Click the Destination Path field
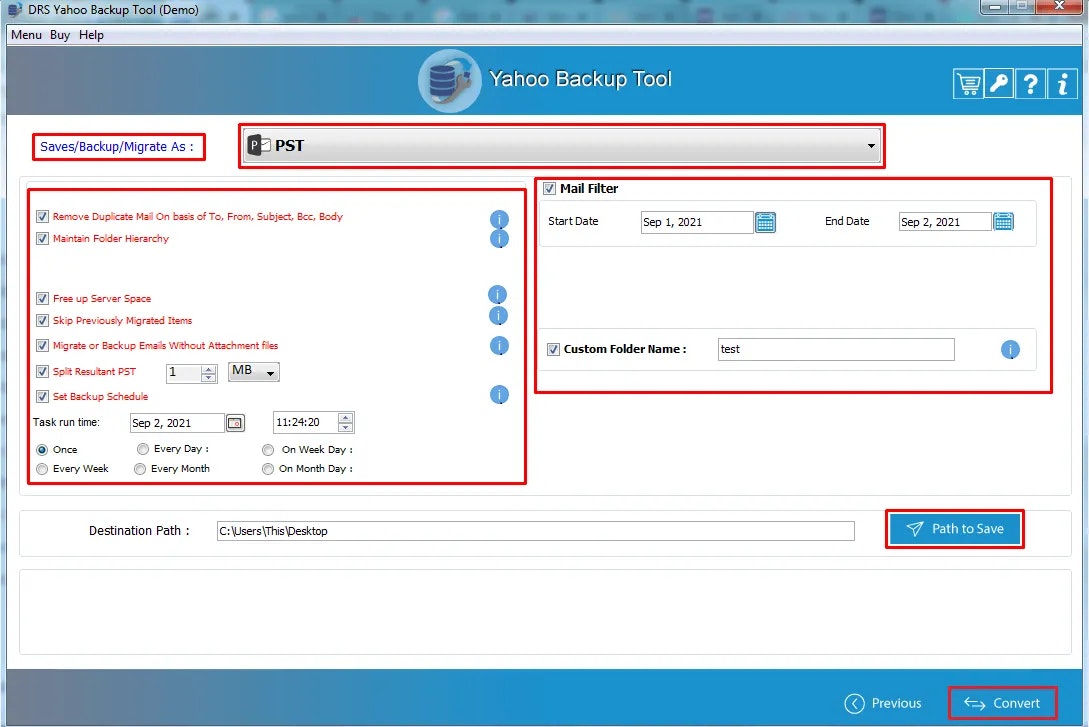 [x=535, y=531]
